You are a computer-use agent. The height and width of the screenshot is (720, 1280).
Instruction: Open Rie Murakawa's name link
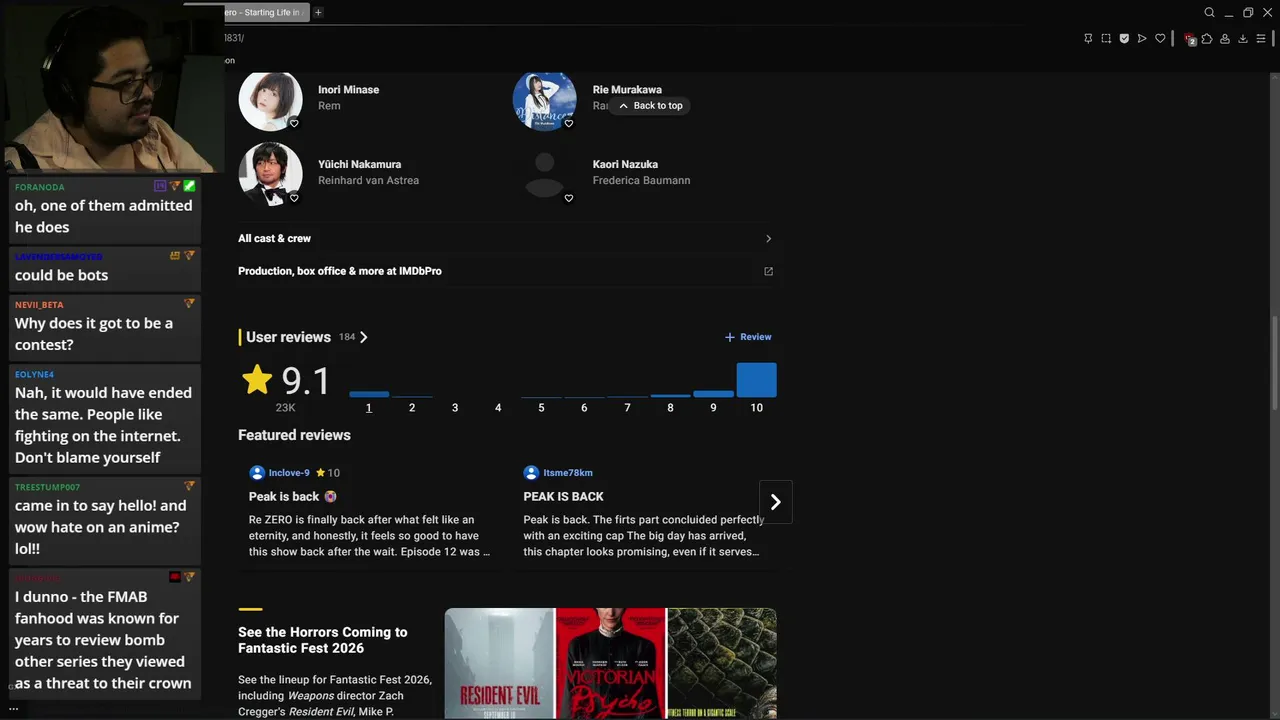(x=627, y=90)
